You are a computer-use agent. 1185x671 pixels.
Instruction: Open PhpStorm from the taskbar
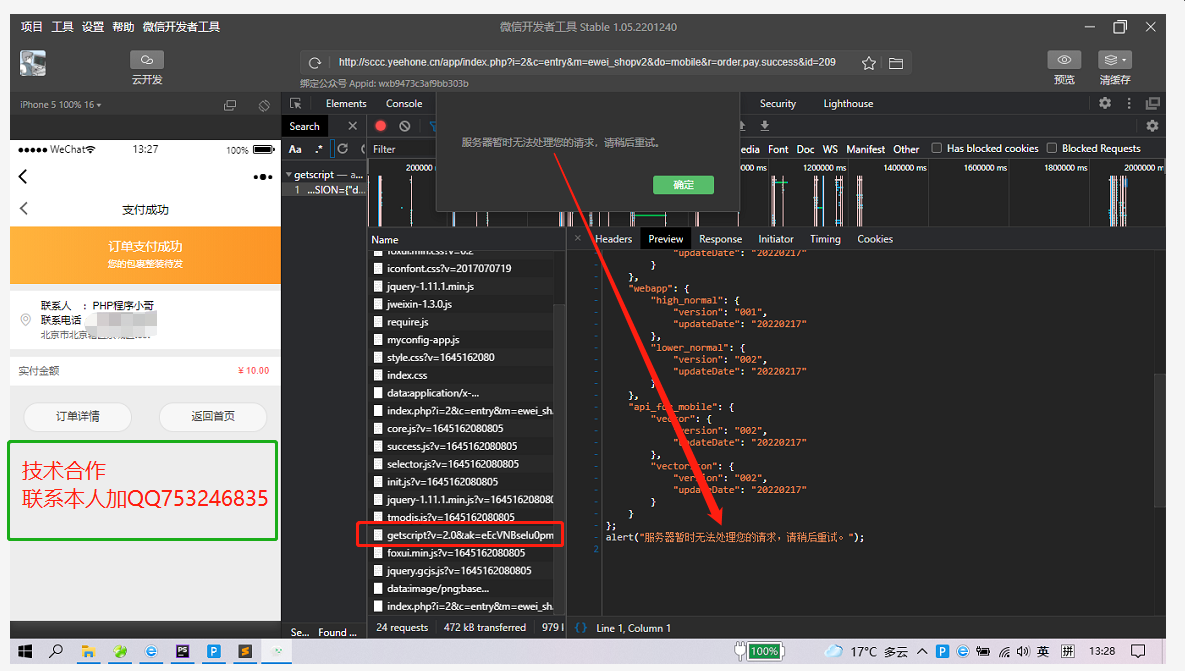tap(182, 651)
